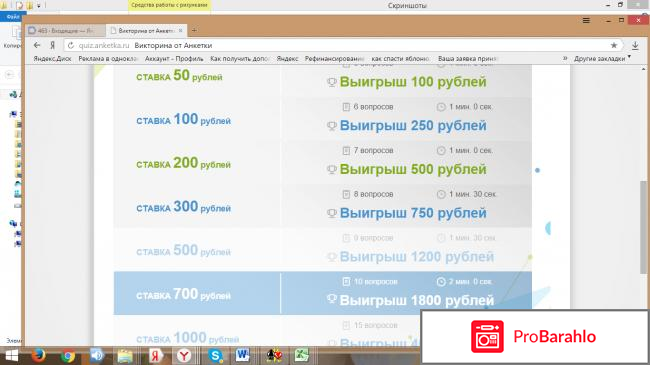Open Skype from the taskbar
The height and width of the screenshot is (365, 650).
point(215,356)
